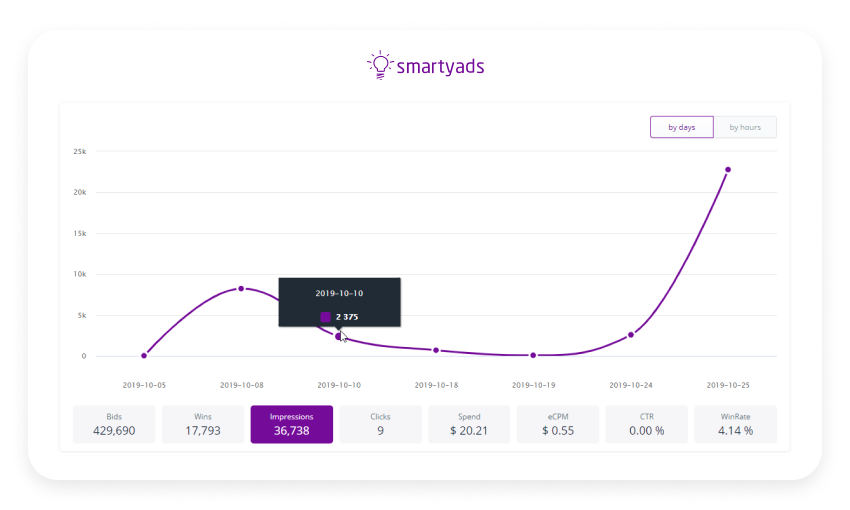Click the smartyads brand name text
Image resolution: width=850 pixels, height=510 pixels.
click(x=441, y=67)
